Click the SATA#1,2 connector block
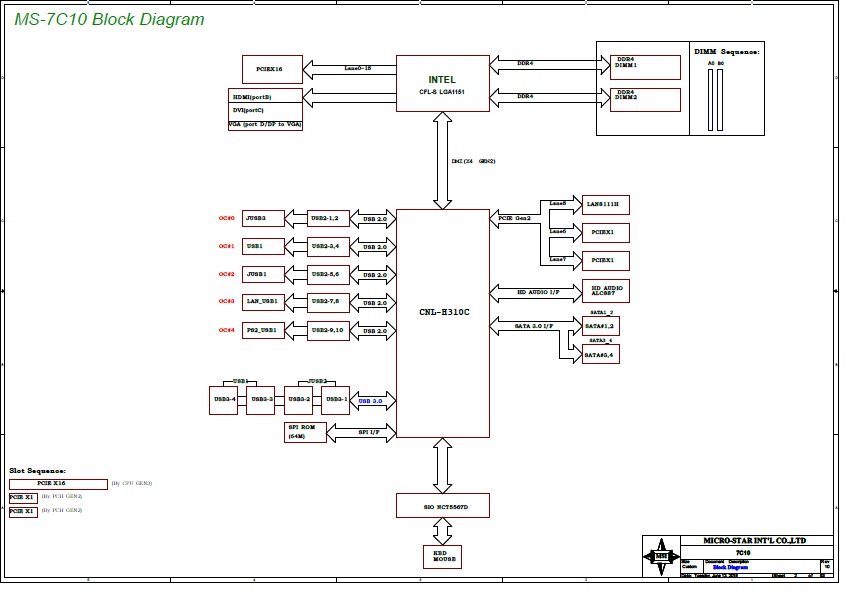Viewport: 851px width, 601px height. 600,326
